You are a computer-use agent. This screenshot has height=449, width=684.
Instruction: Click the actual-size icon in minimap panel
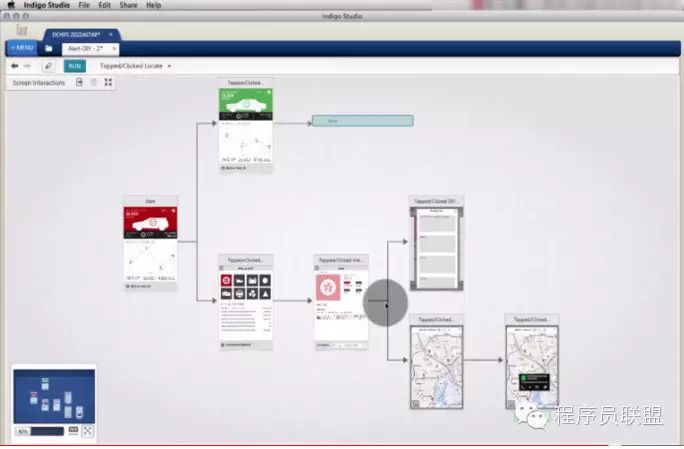tap(73, 431)
